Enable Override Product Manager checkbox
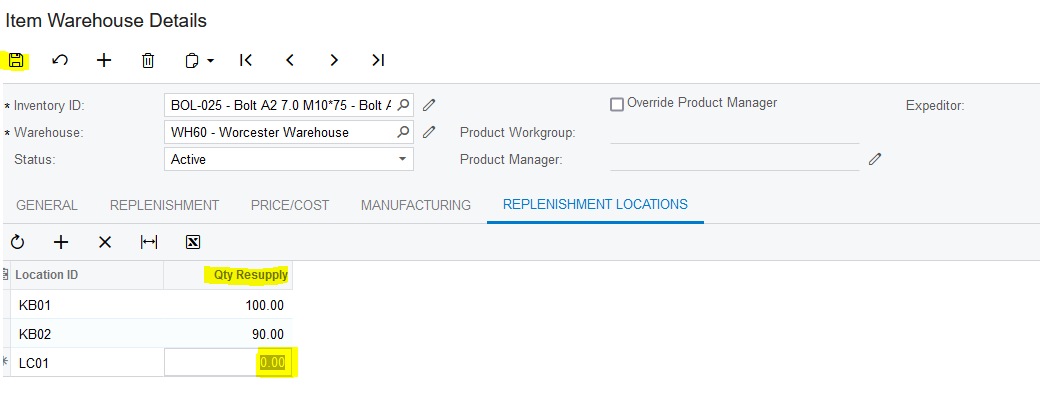Screen dimensions: 1040x417 coord(617,104)
